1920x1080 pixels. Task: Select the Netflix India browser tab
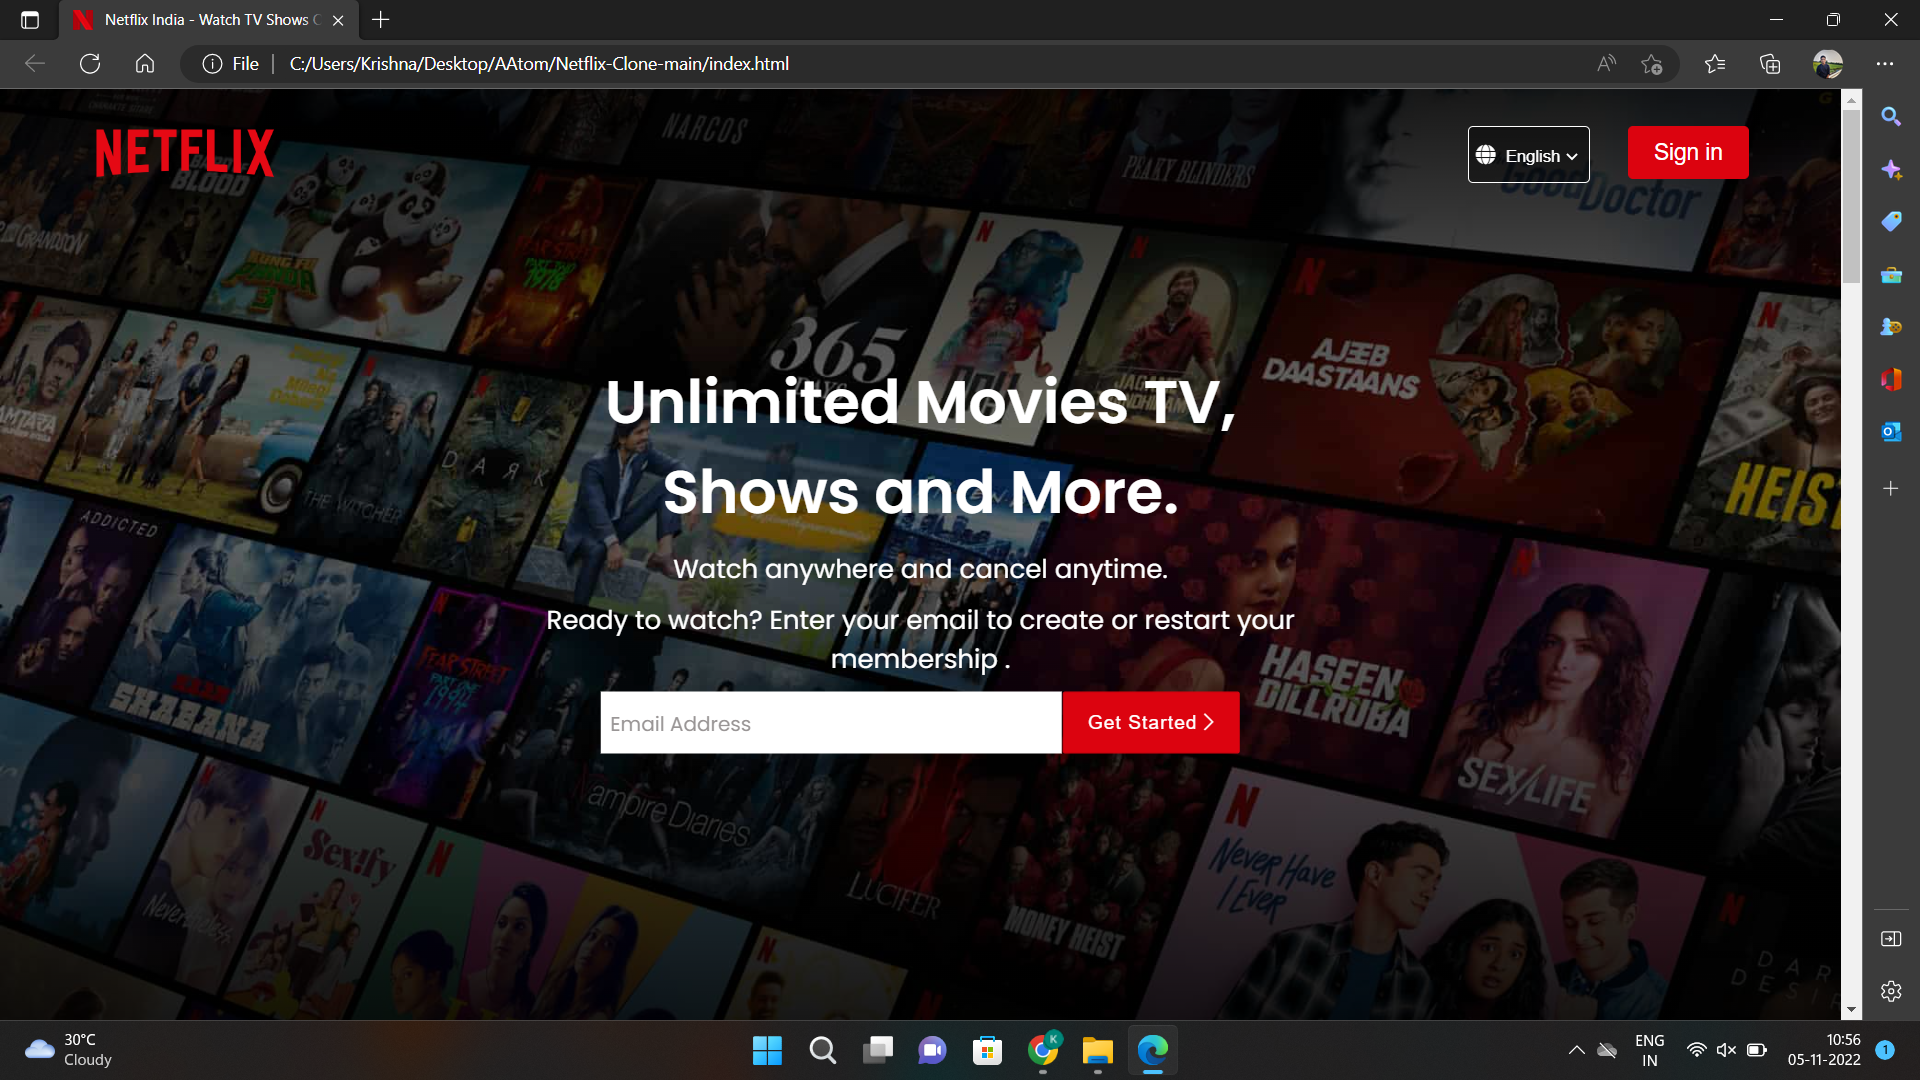pos(200,19)
